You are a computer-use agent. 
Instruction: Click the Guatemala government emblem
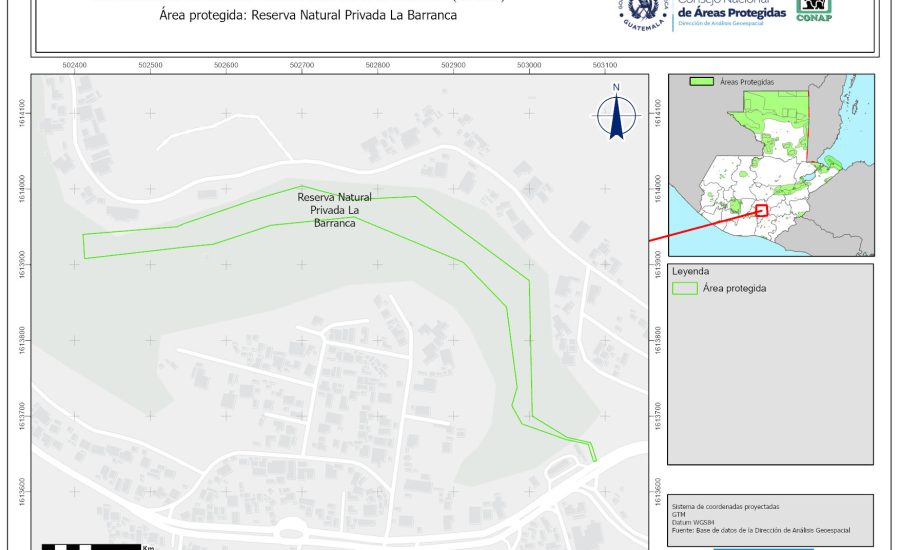[643, 13]
